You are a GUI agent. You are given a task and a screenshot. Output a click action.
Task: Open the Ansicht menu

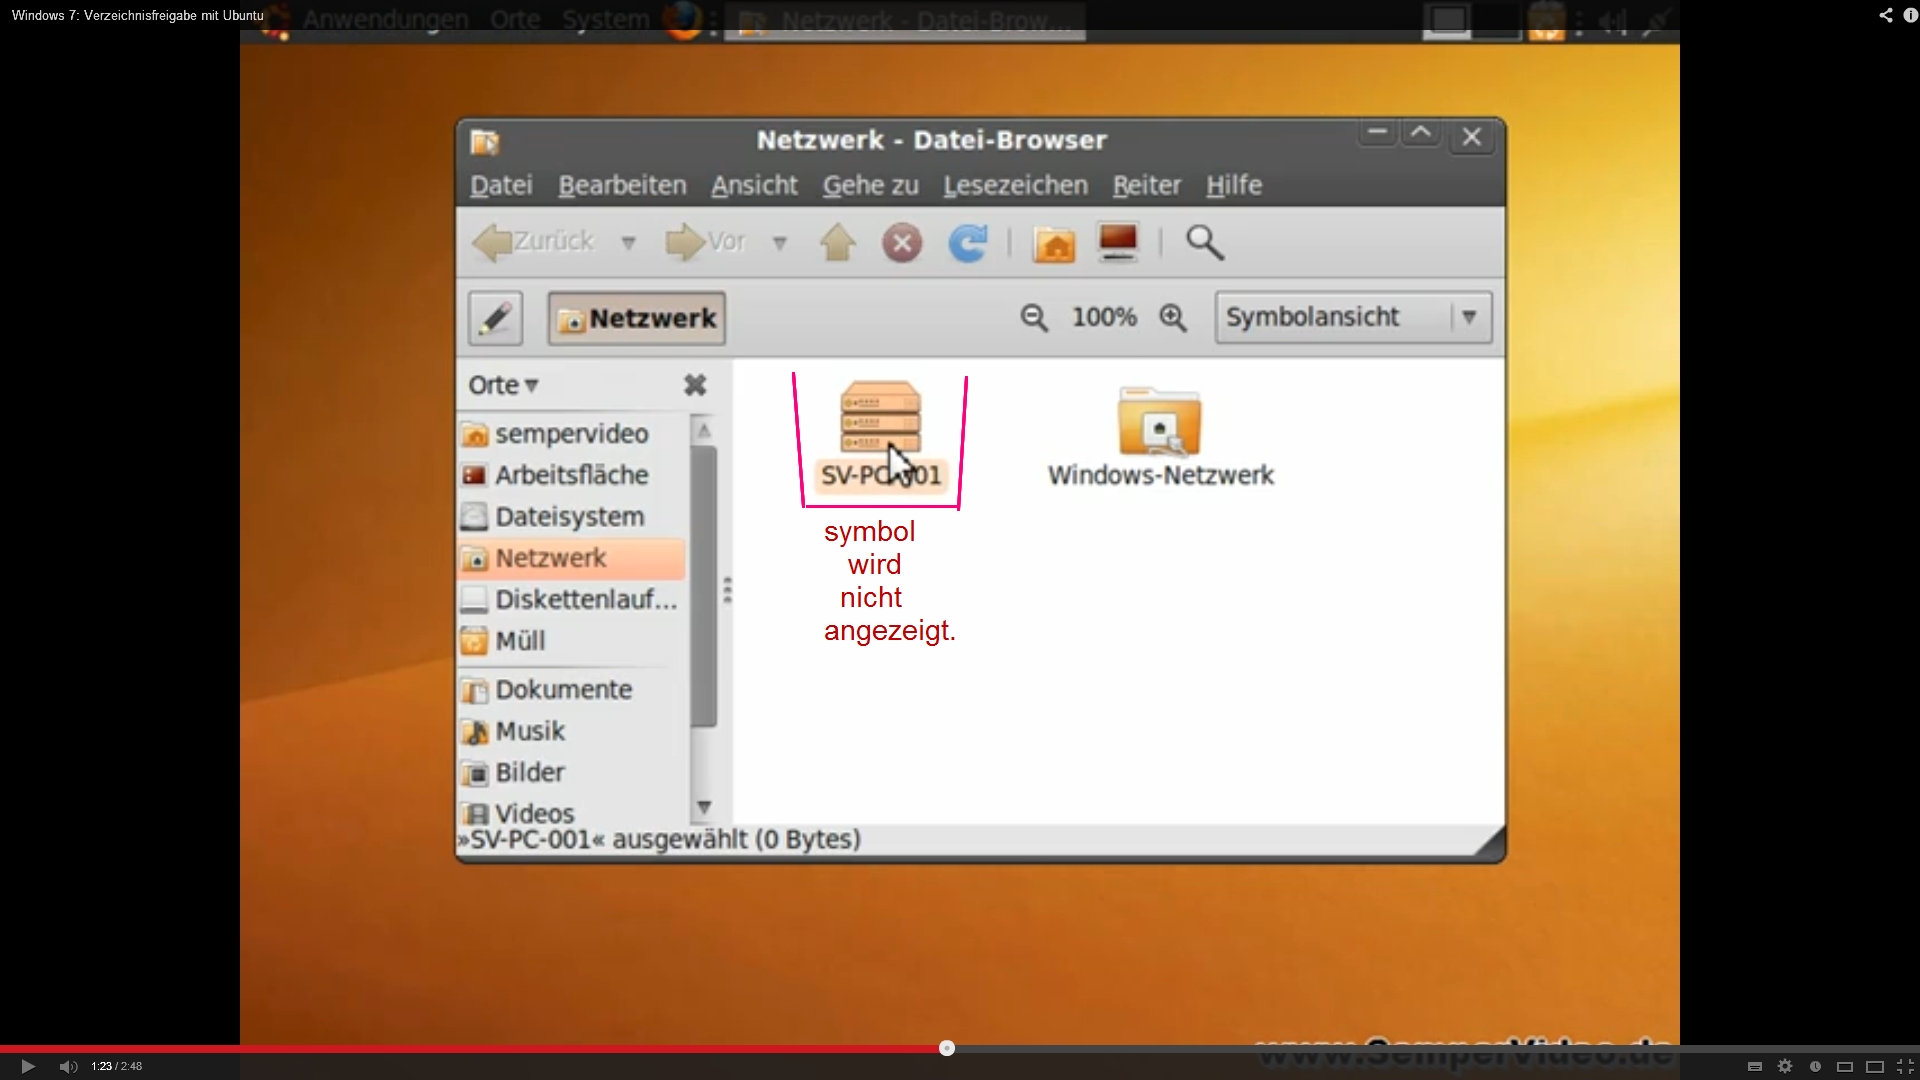point(754,186)
